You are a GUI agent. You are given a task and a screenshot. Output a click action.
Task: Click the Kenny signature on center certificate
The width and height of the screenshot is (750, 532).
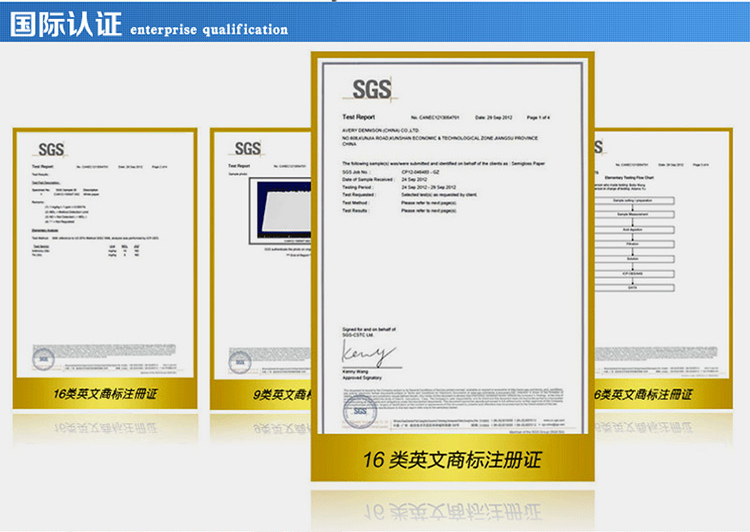click(369, 355)
